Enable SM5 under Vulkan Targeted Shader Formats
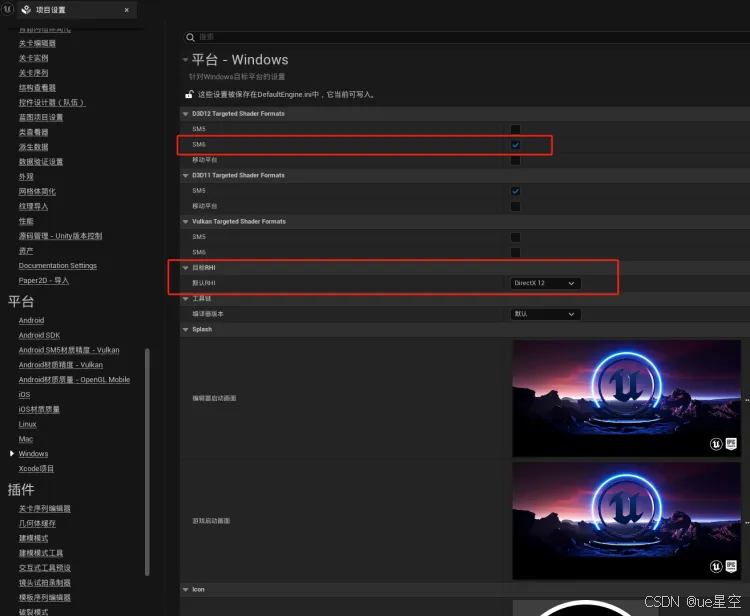Image resolution: width=750 pixels, height=616 pixels. click(515, 237)
